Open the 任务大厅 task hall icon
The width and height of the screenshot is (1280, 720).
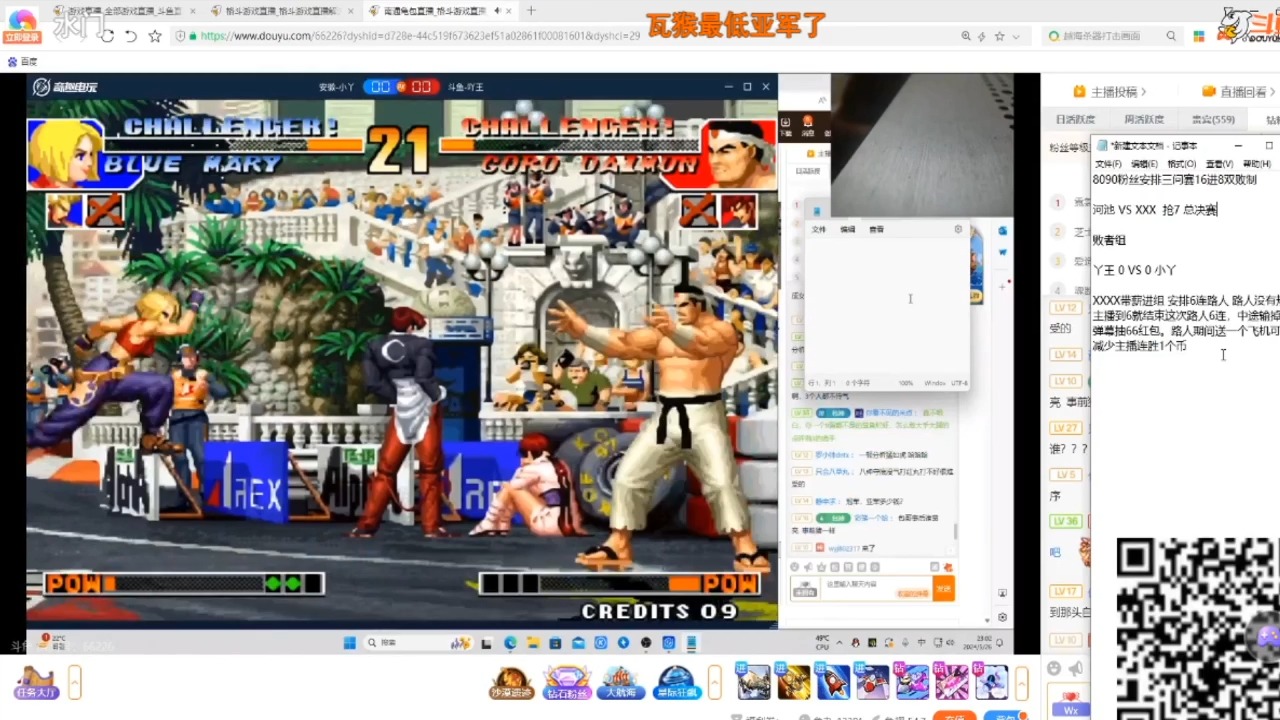coord(35,683)
